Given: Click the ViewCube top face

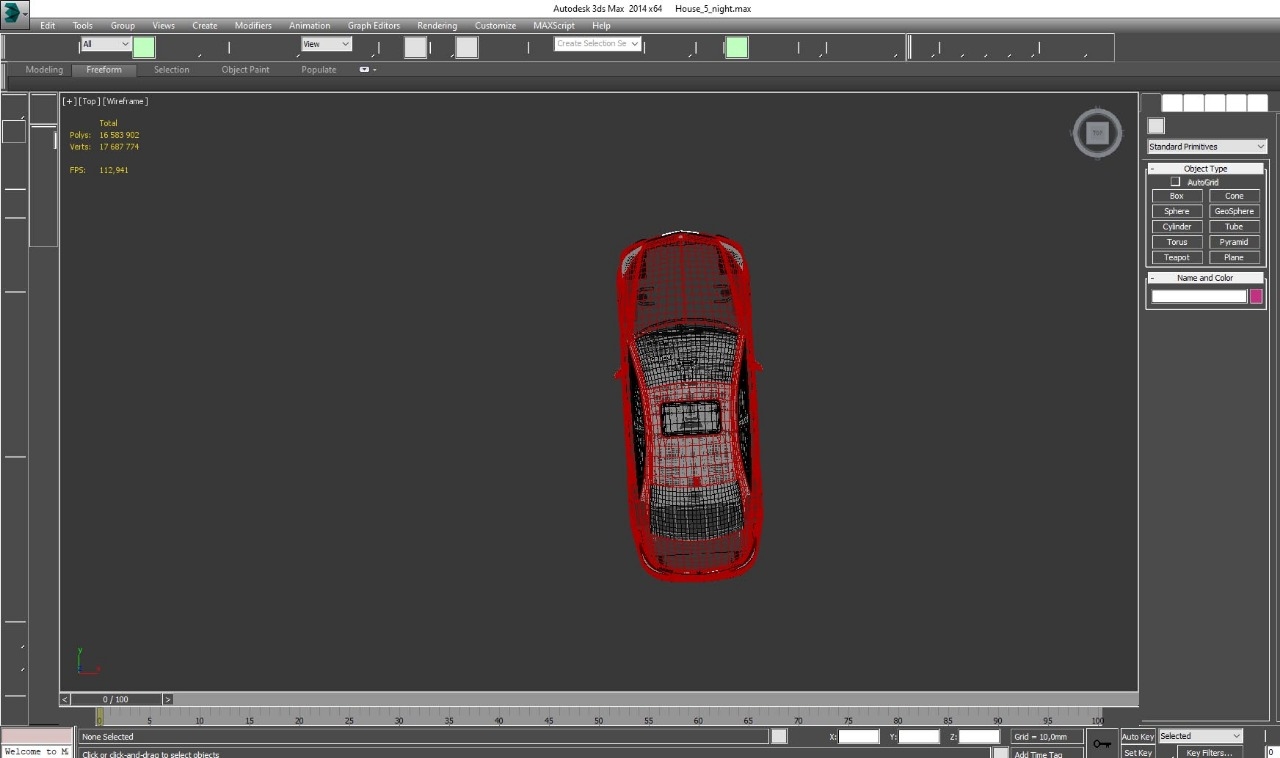Looking at the screenshot, I should click(x=1097, y=132).
